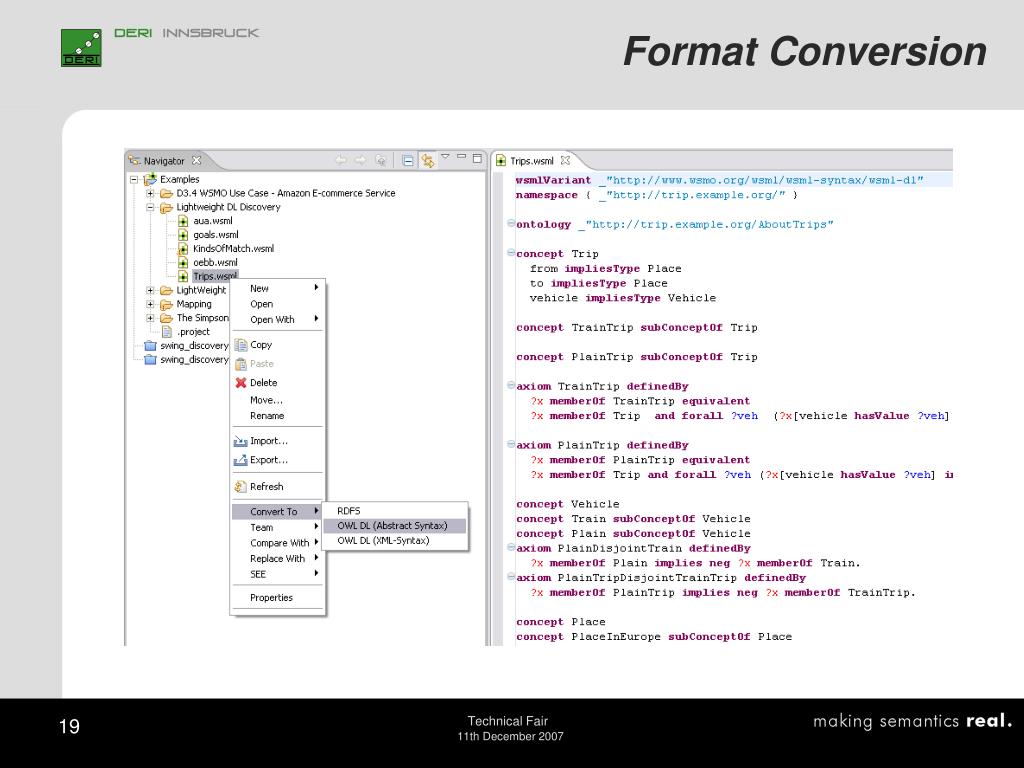Choose RDFS conversion option
The image size is (1024, 768).
[x=395, y=511]
